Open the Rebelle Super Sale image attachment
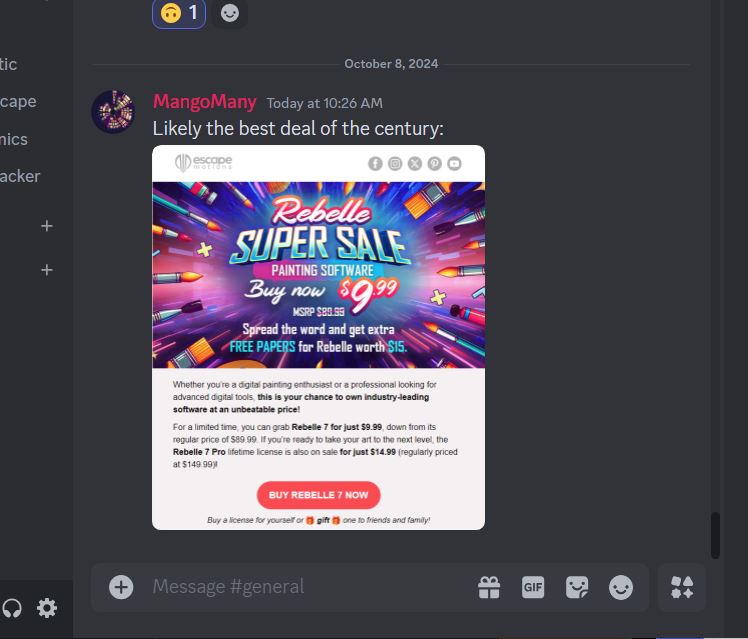This screenshot has height=639, width=748. (318, 337)
